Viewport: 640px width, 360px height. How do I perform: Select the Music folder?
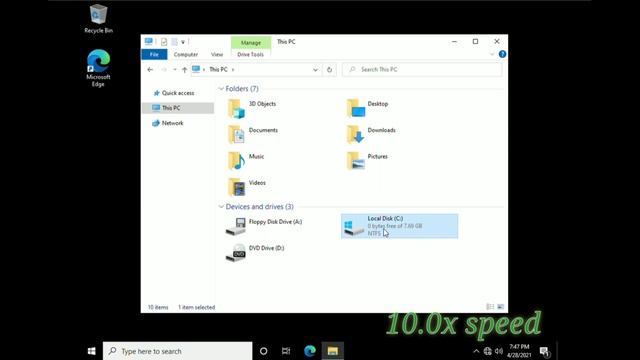point(246,161)
